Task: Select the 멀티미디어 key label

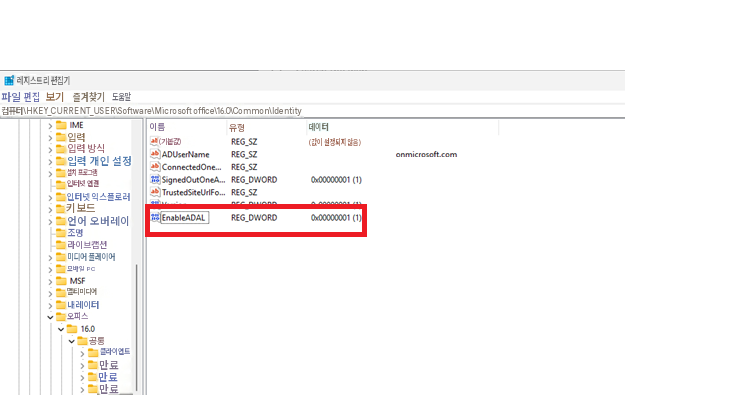Action: pyautogui.click(x=82, y=292)
